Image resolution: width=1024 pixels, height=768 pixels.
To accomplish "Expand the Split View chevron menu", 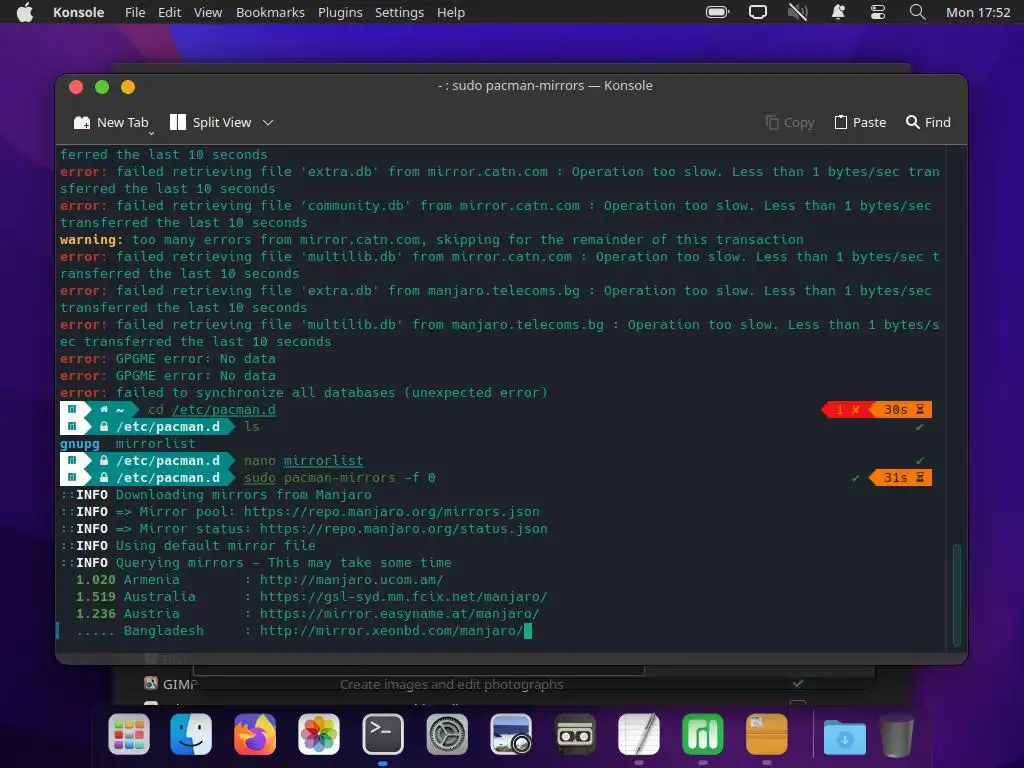I will pyautogui.click(x=268, y=123).
